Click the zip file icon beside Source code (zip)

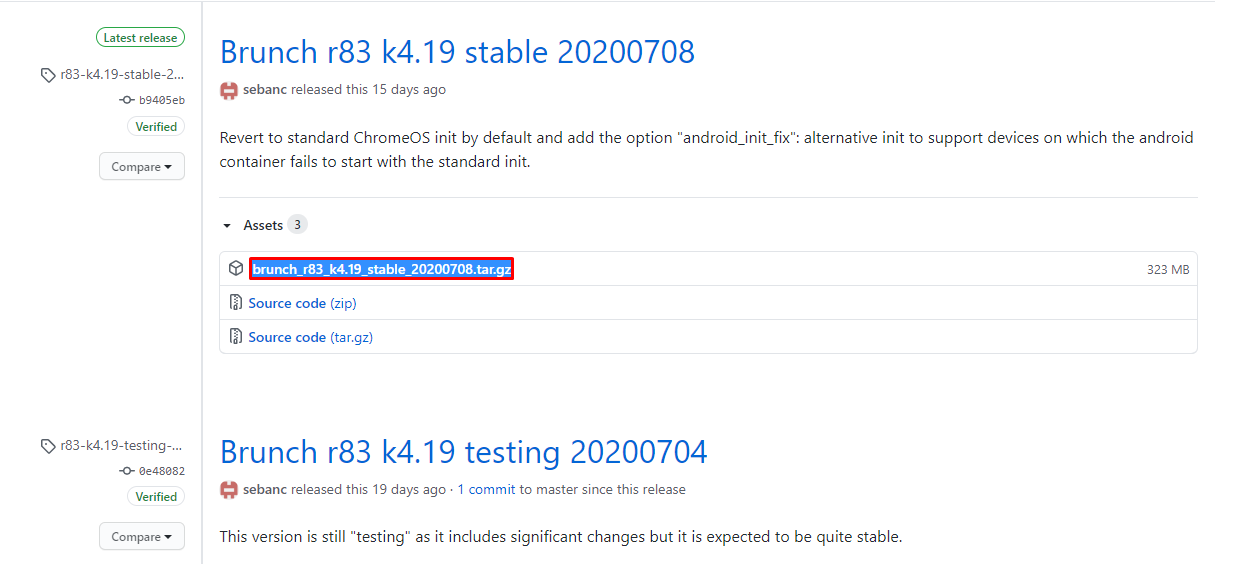pyautogui.click(x=235, y=303)
